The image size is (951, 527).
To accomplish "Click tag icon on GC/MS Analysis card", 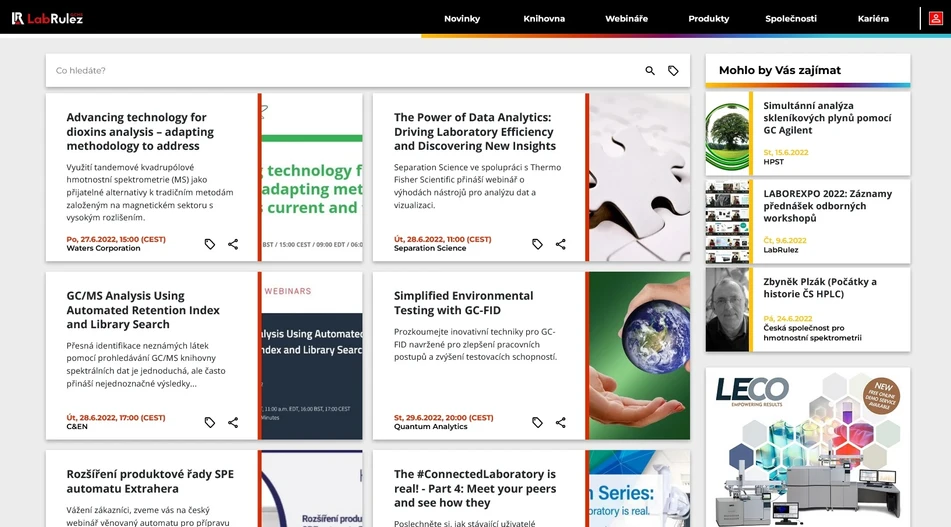I will tap(210, 422).
